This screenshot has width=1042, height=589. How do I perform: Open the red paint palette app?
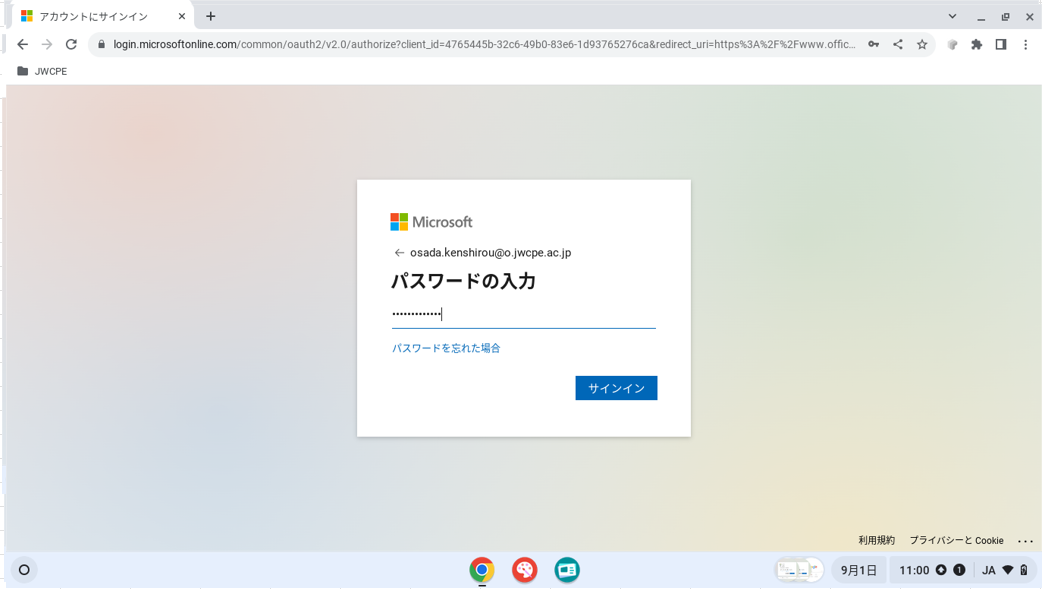[x=524, y=570]
